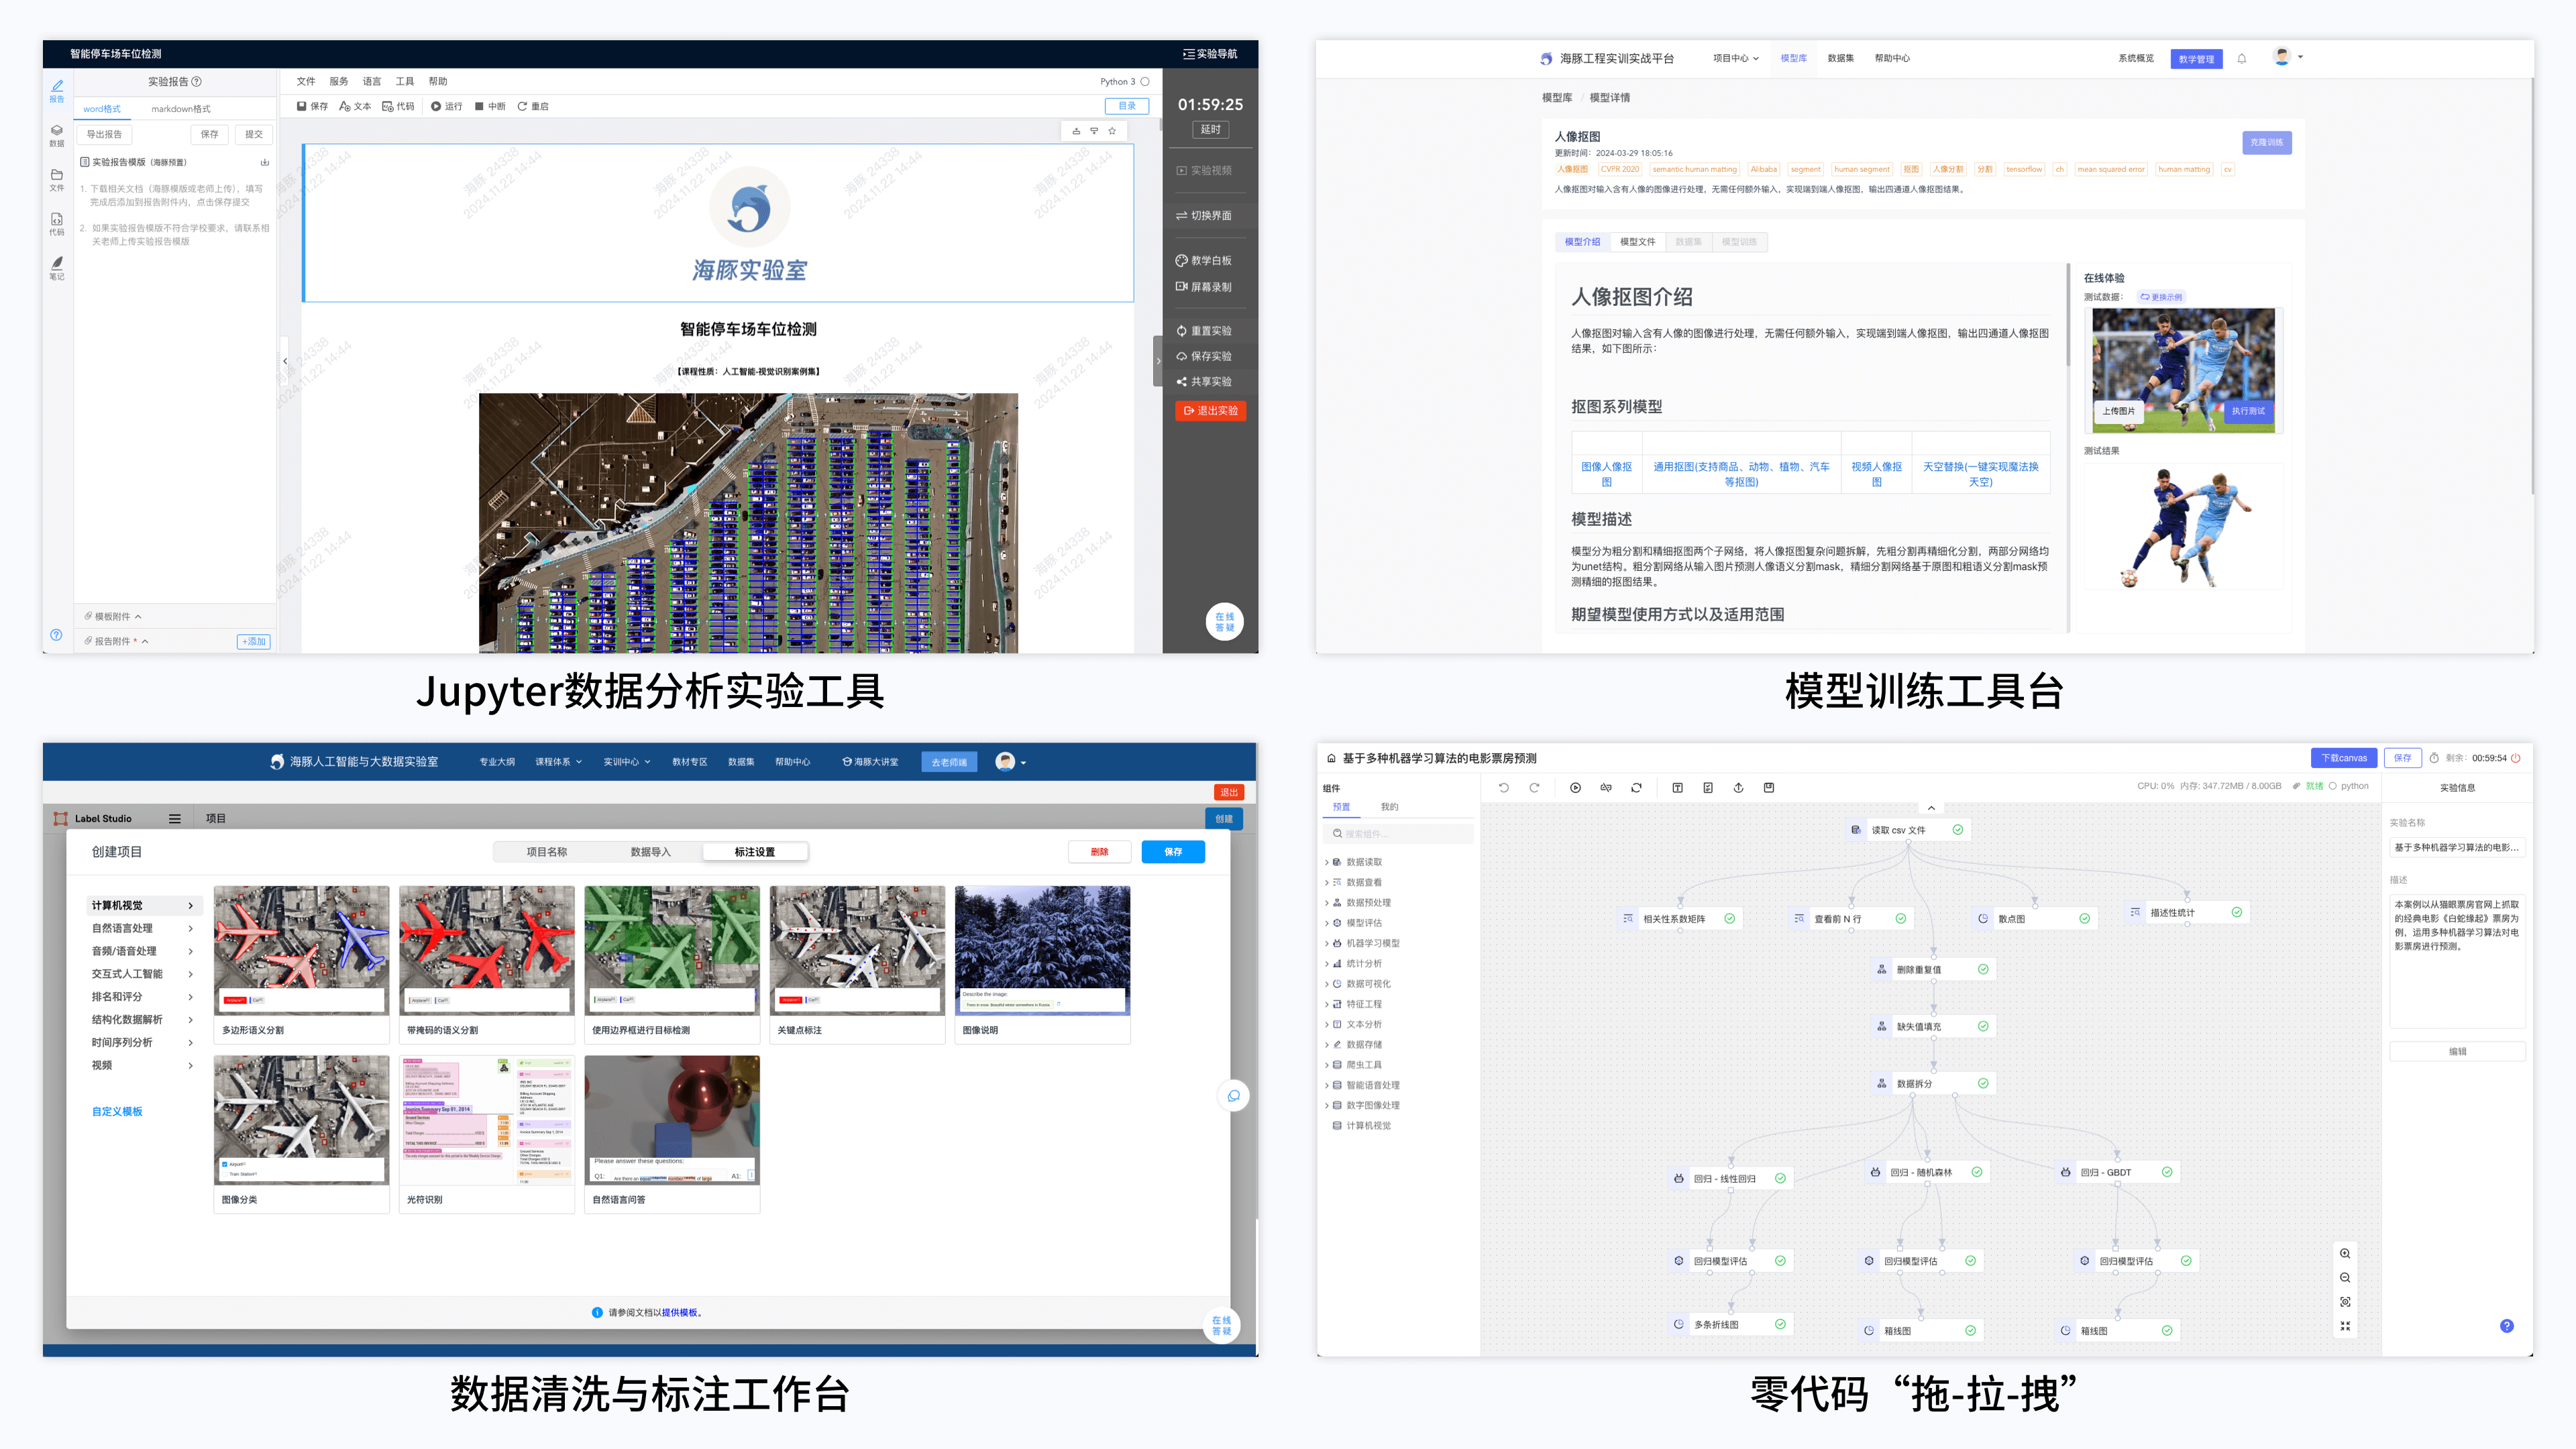Switch to 我的 components tab

click(x=1389, y=807)
